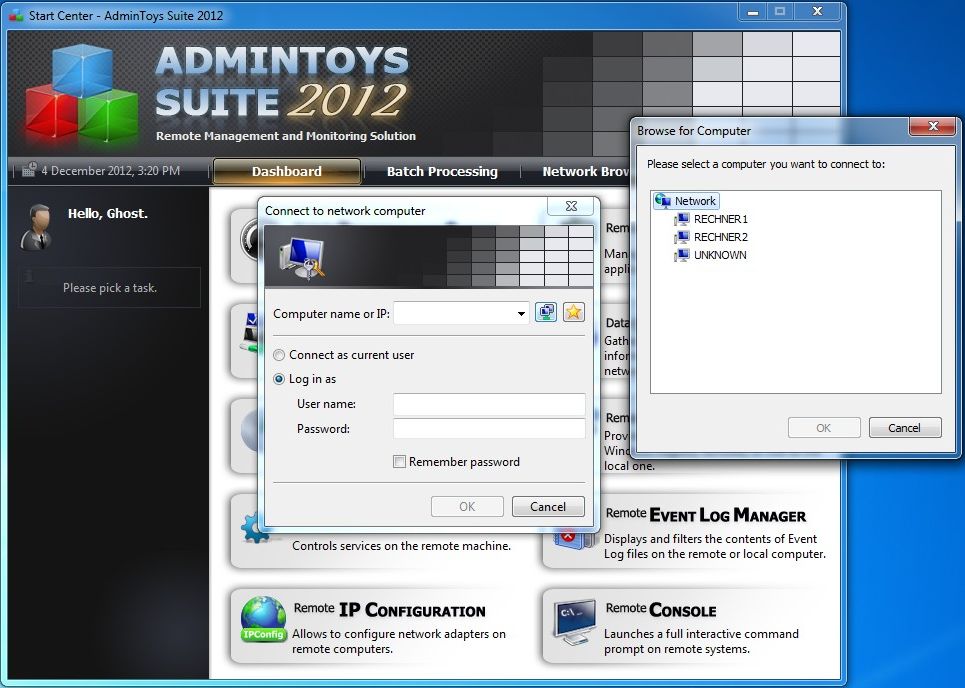965x688 pixels.
Task: Select Connect as current user
Action: point(343,355)
